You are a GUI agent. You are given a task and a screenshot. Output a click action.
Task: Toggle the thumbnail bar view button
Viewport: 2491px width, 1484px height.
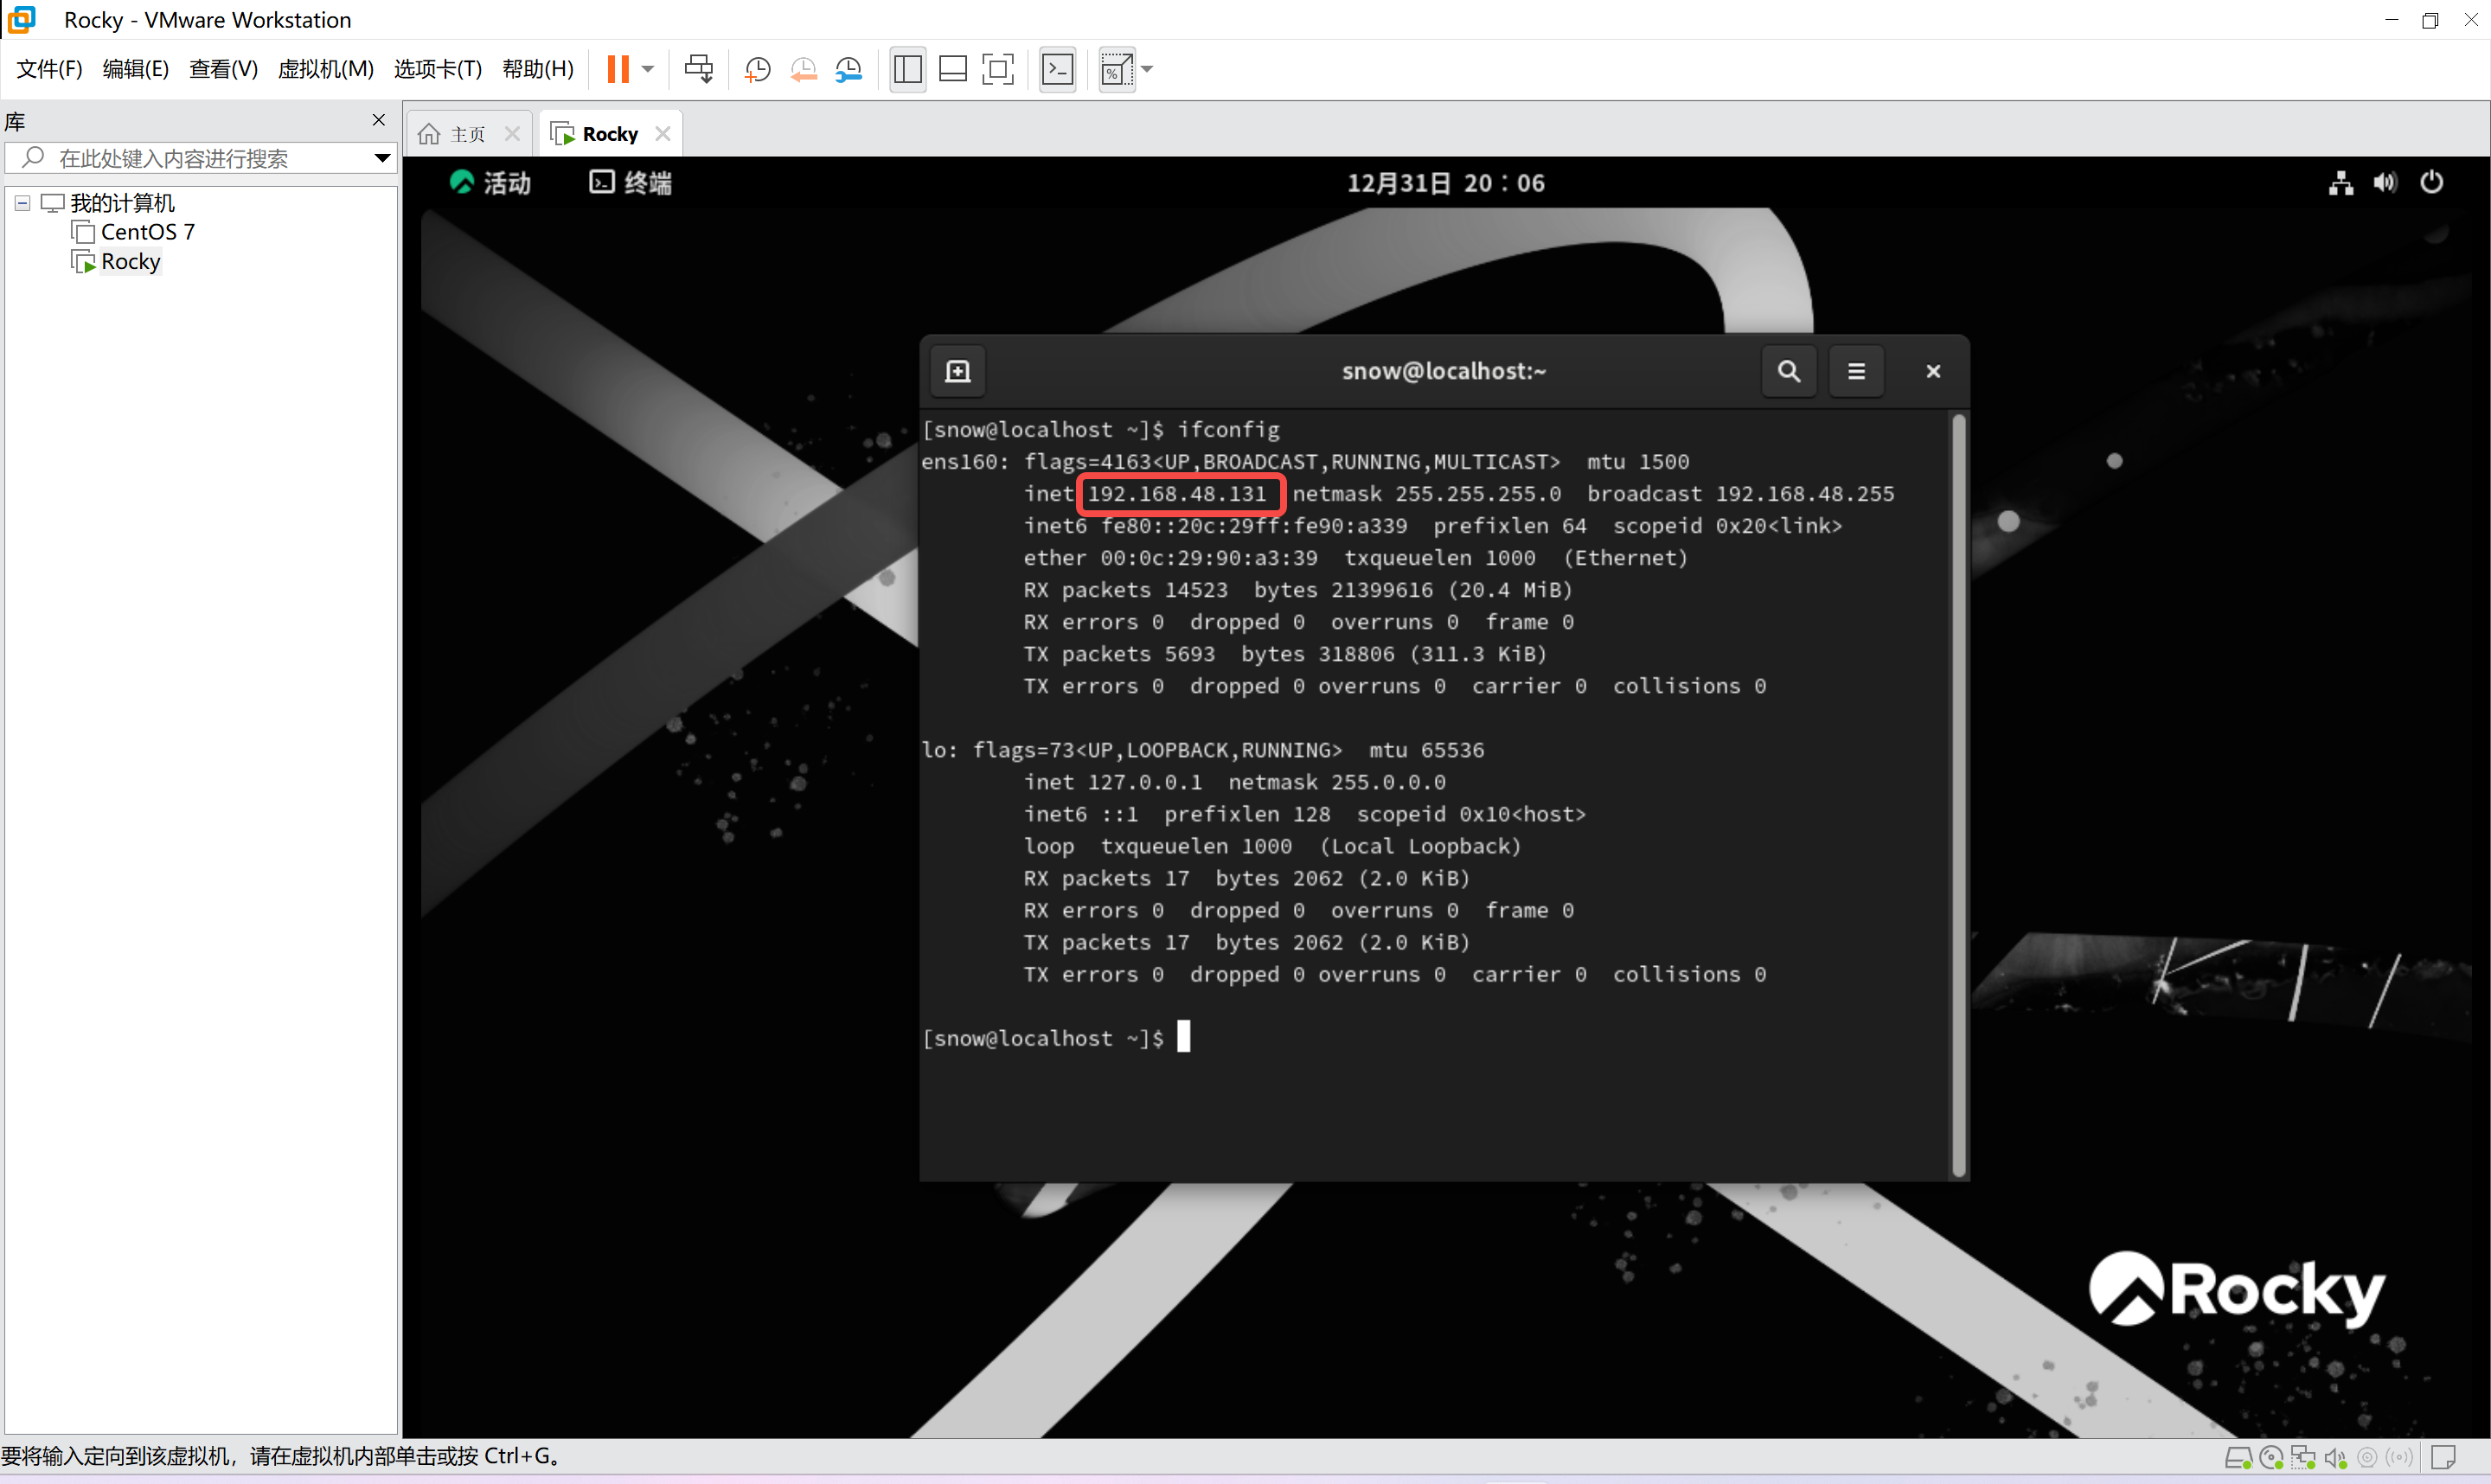tap(952, 69)
